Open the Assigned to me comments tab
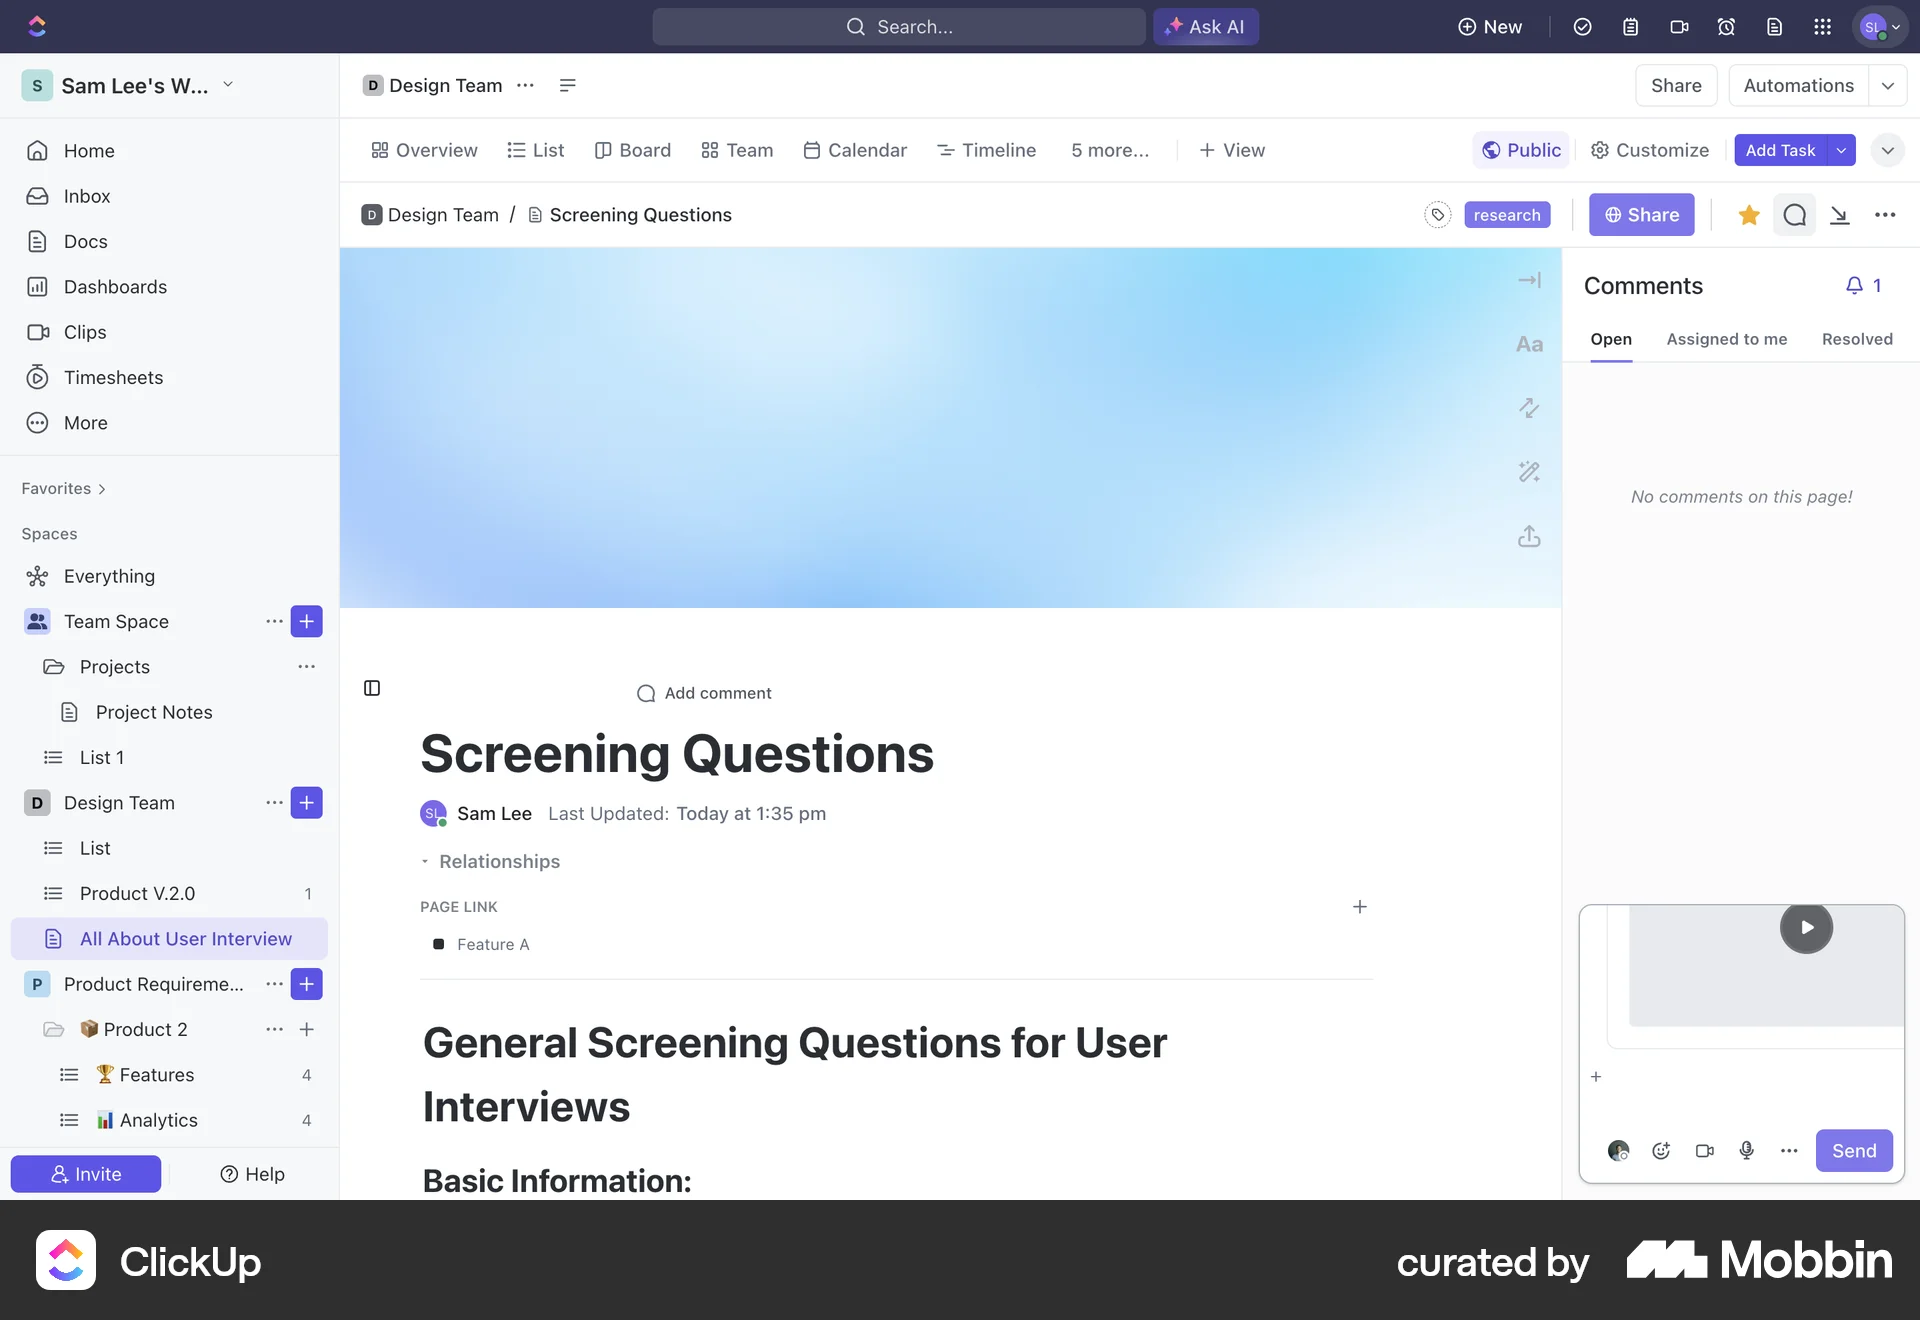This screenshot has width=1920, height=1320. click(x=1727, y=339)
